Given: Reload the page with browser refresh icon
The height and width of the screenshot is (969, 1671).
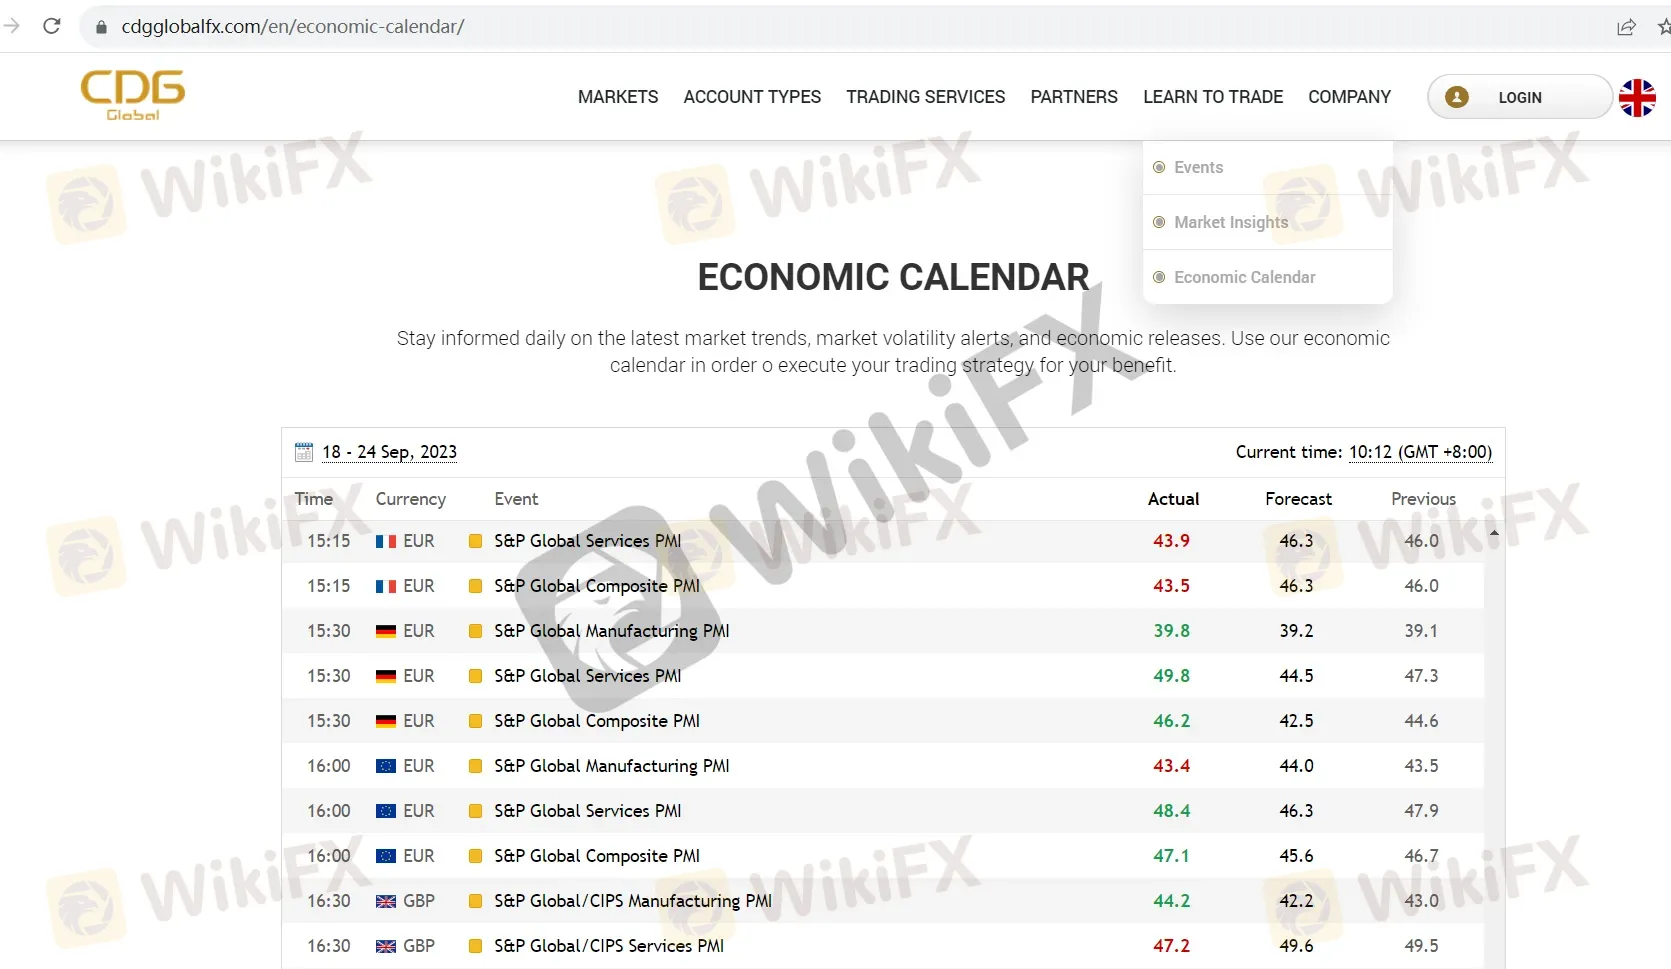Looking at the screenshot, I should (x=52, y=26).
